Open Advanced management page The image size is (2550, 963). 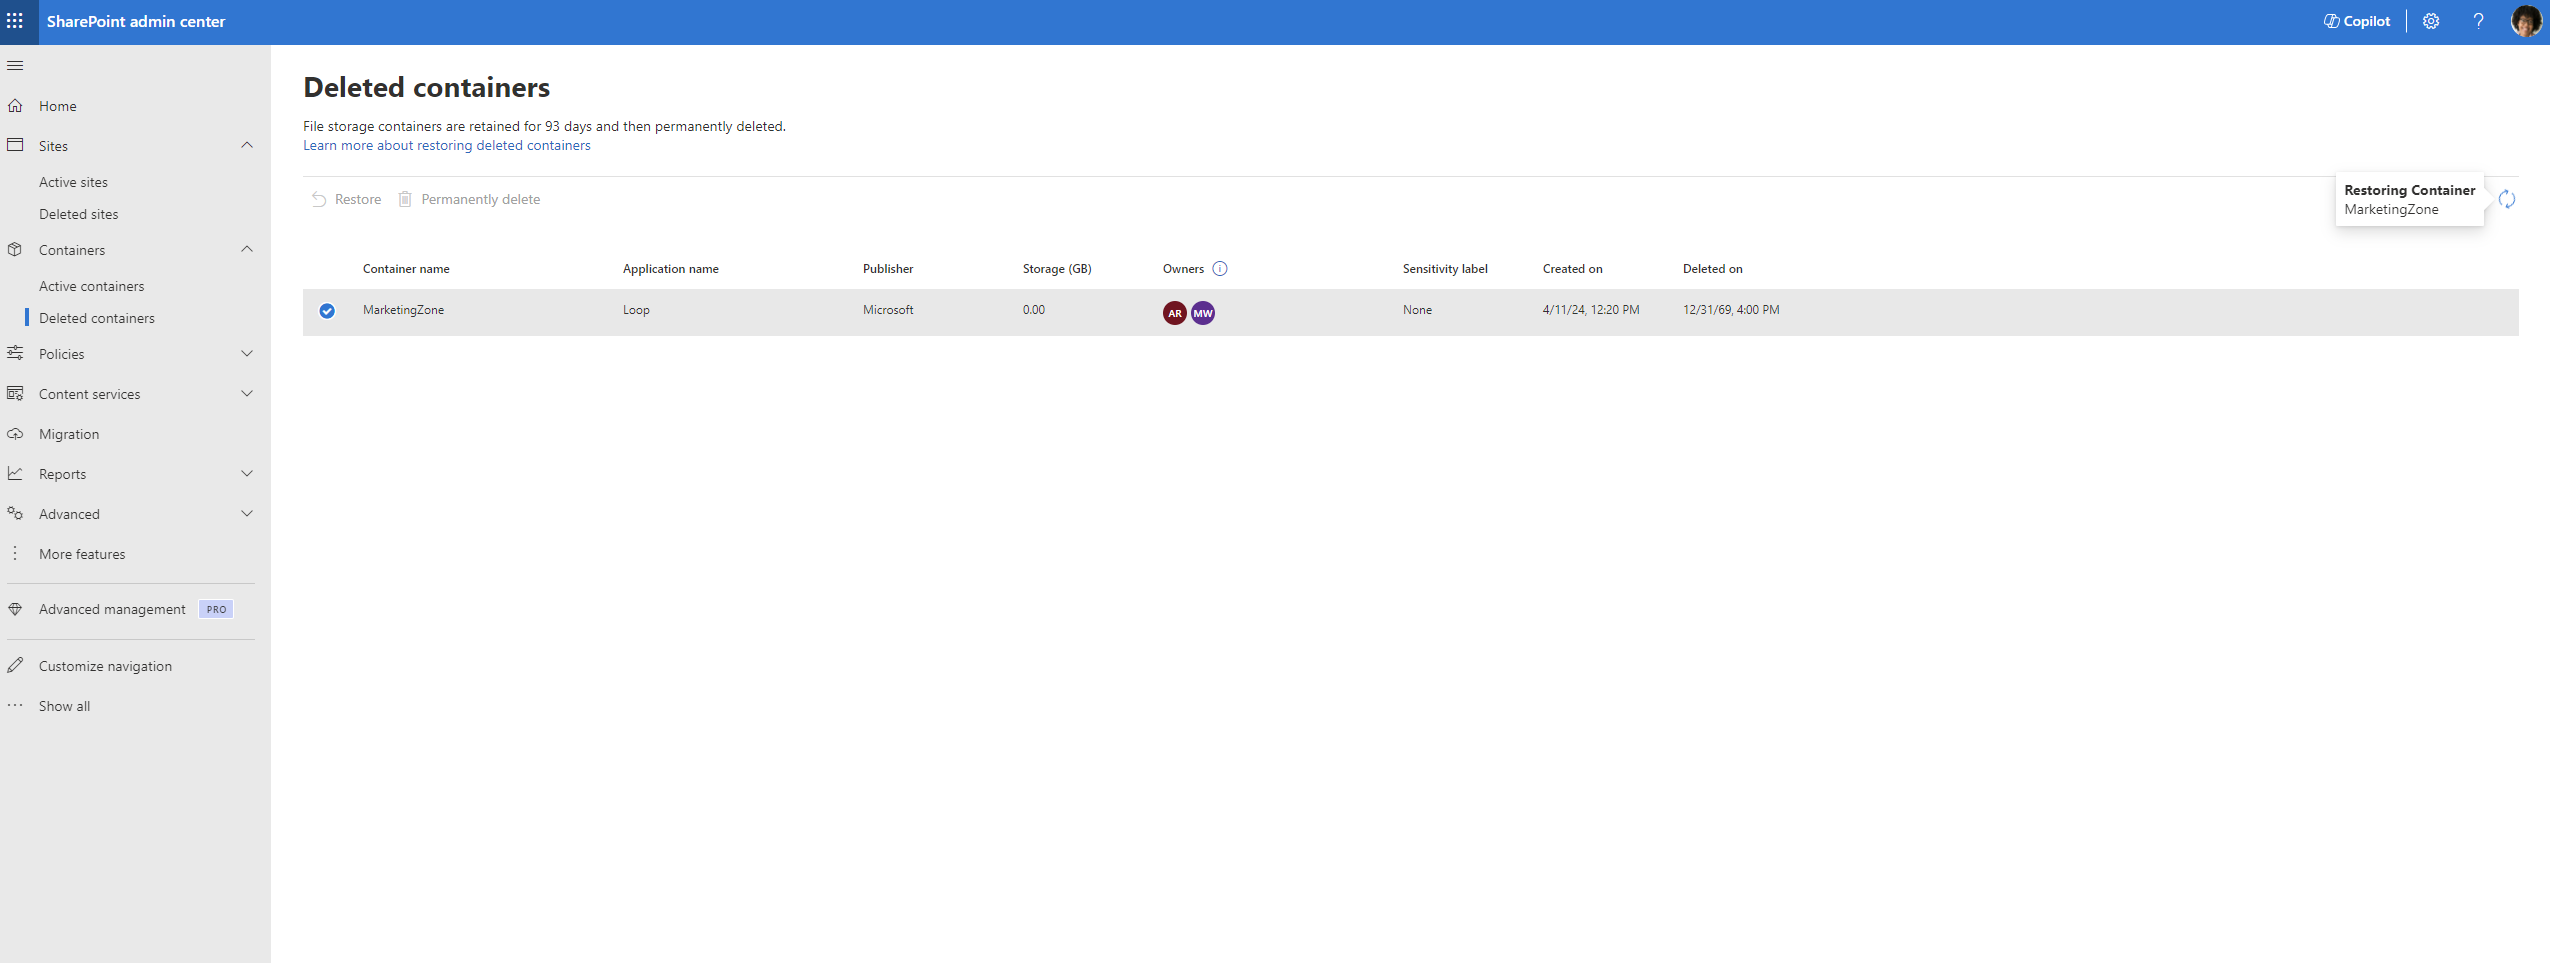tap(112, 609)
